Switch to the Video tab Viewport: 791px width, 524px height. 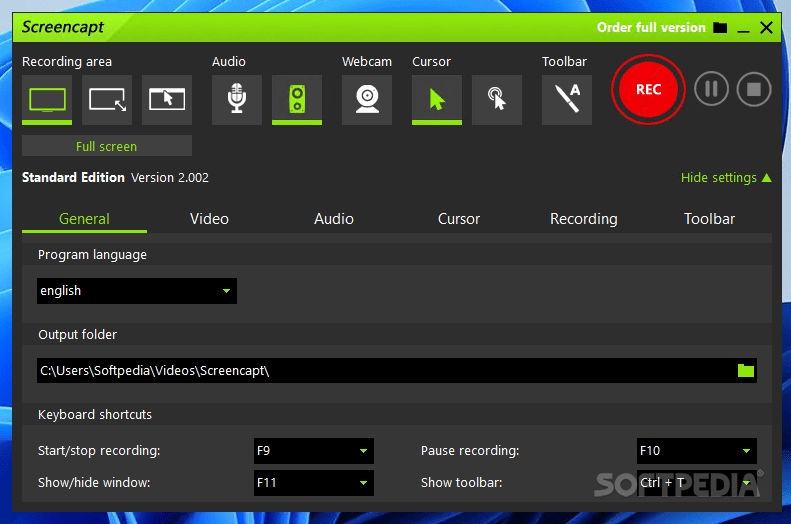click(209, 219)
